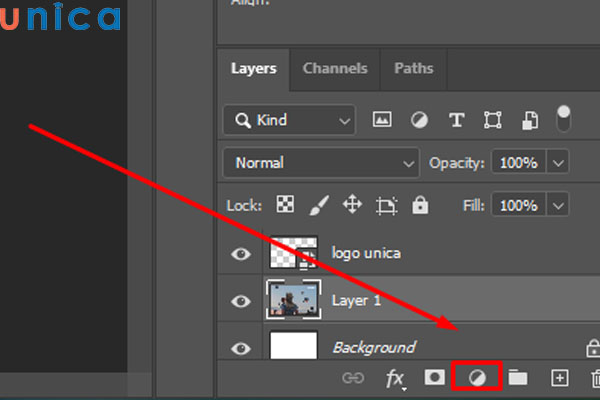
Task: Select the Background layer thumbnail
Action: 293,345
